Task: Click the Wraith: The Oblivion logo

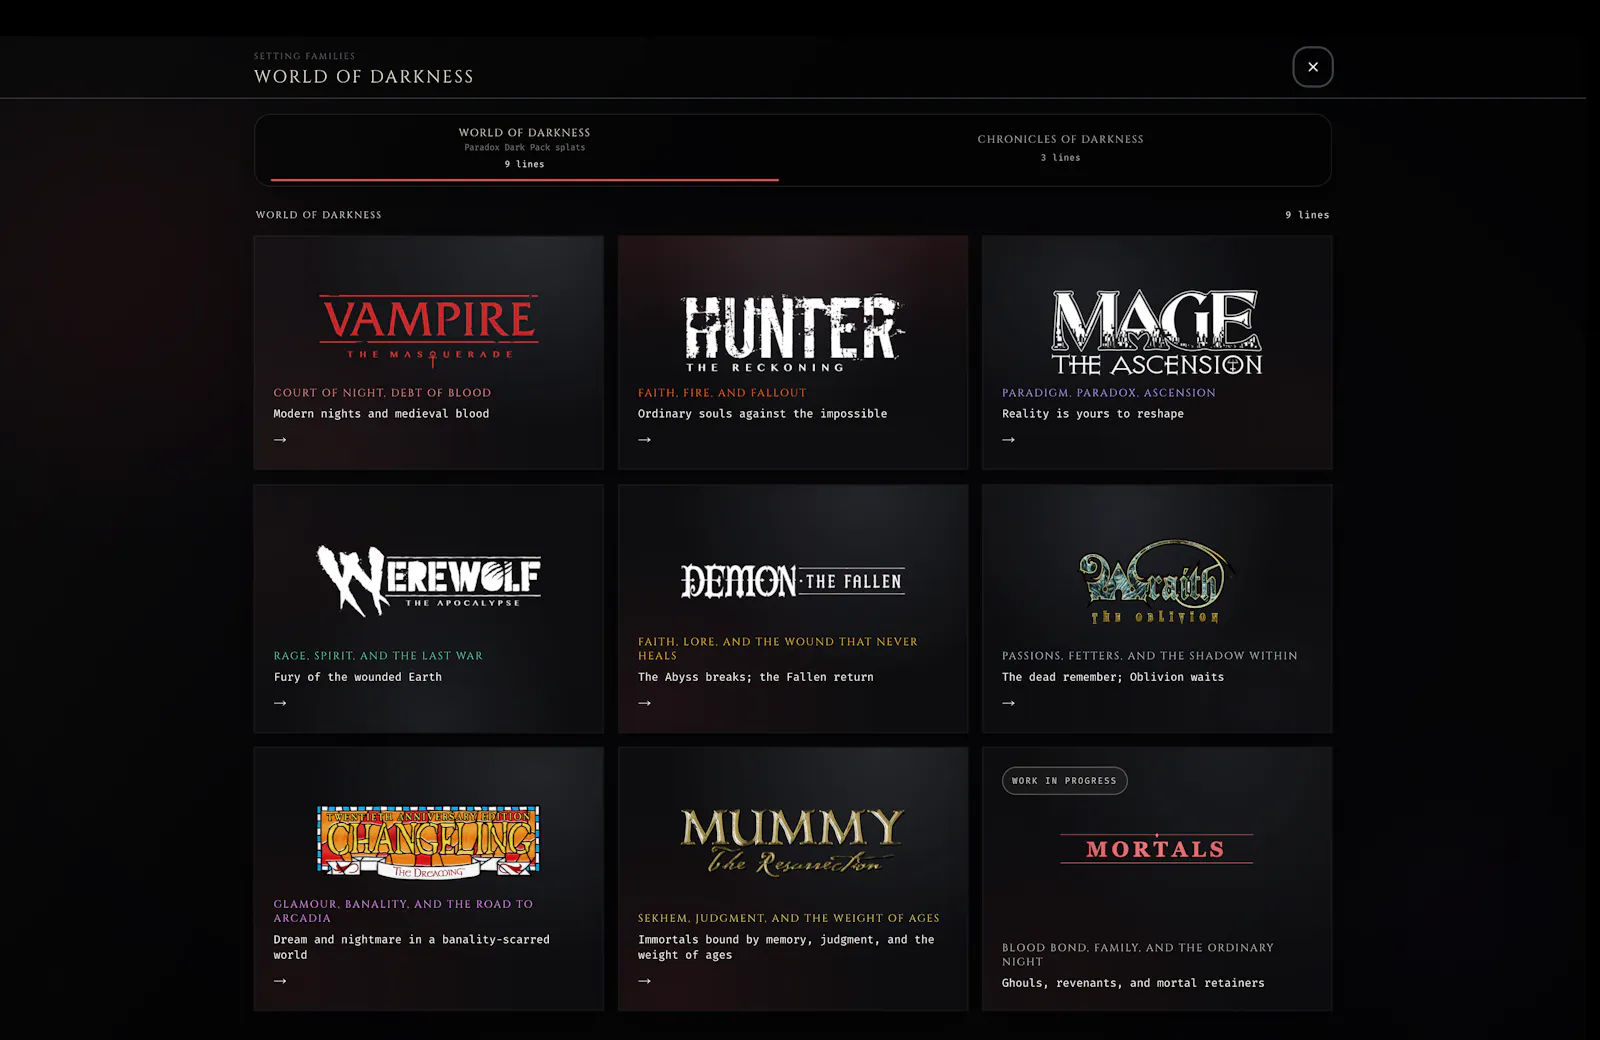Action: click(x=1157, y=581)
